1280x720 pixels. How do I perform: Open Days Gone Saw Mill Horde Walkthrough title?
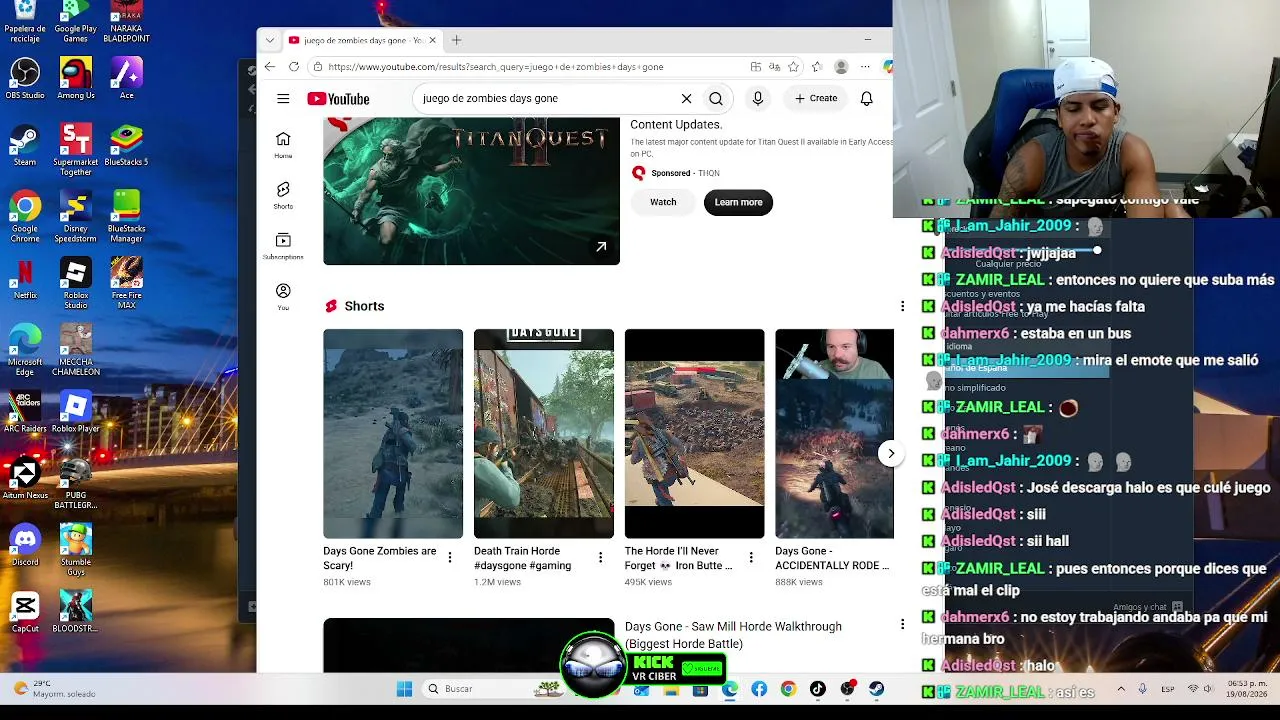point(733,635)
